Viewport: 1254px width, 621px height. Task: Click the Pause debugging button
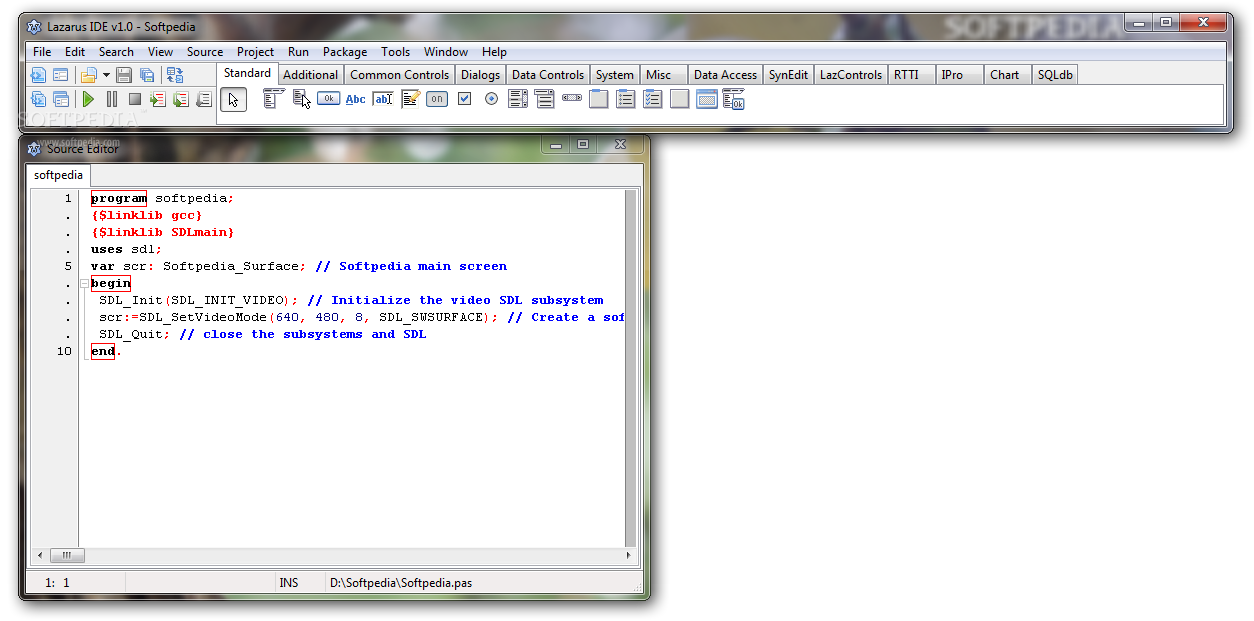coord(112,99)
